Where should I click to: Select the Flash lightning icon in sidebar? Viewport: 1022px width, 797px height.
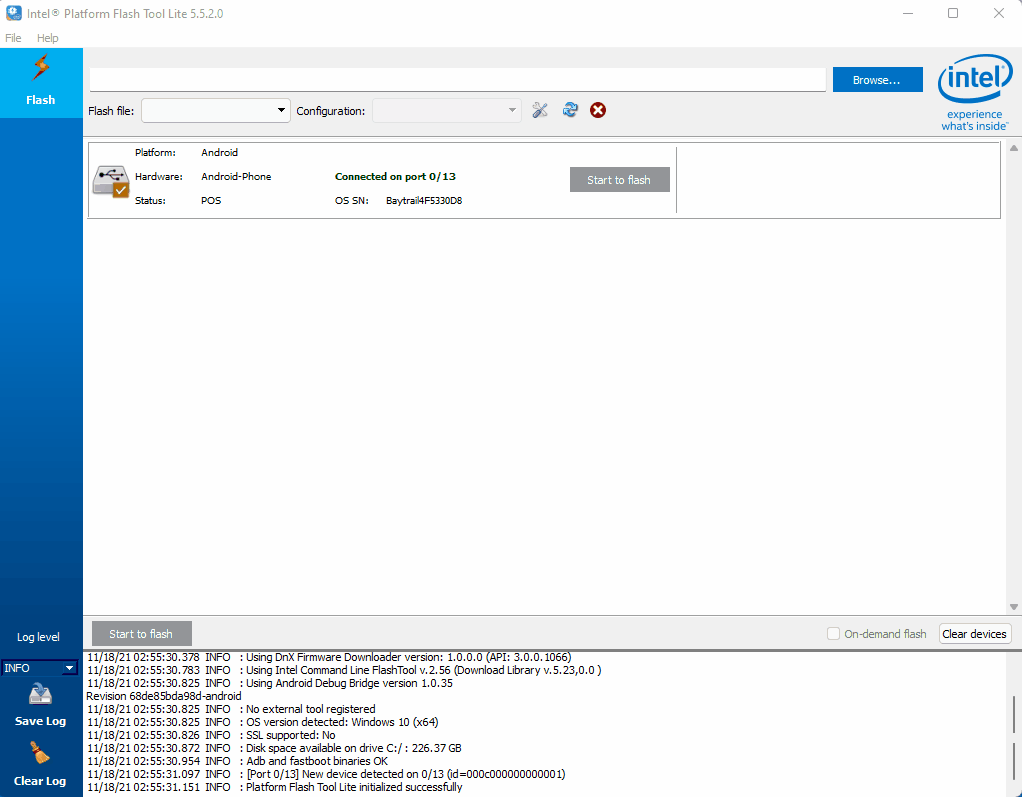click(x=40, y=69)
